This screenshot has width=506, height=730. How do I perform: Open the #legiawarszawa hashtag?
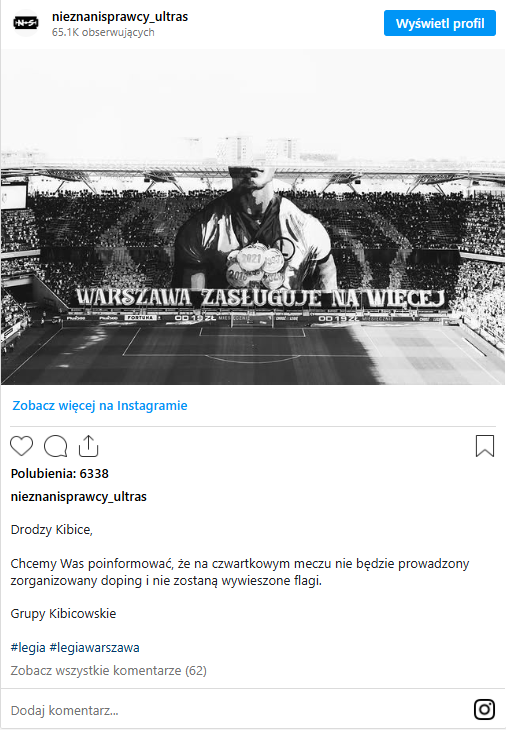coord(94,648)
